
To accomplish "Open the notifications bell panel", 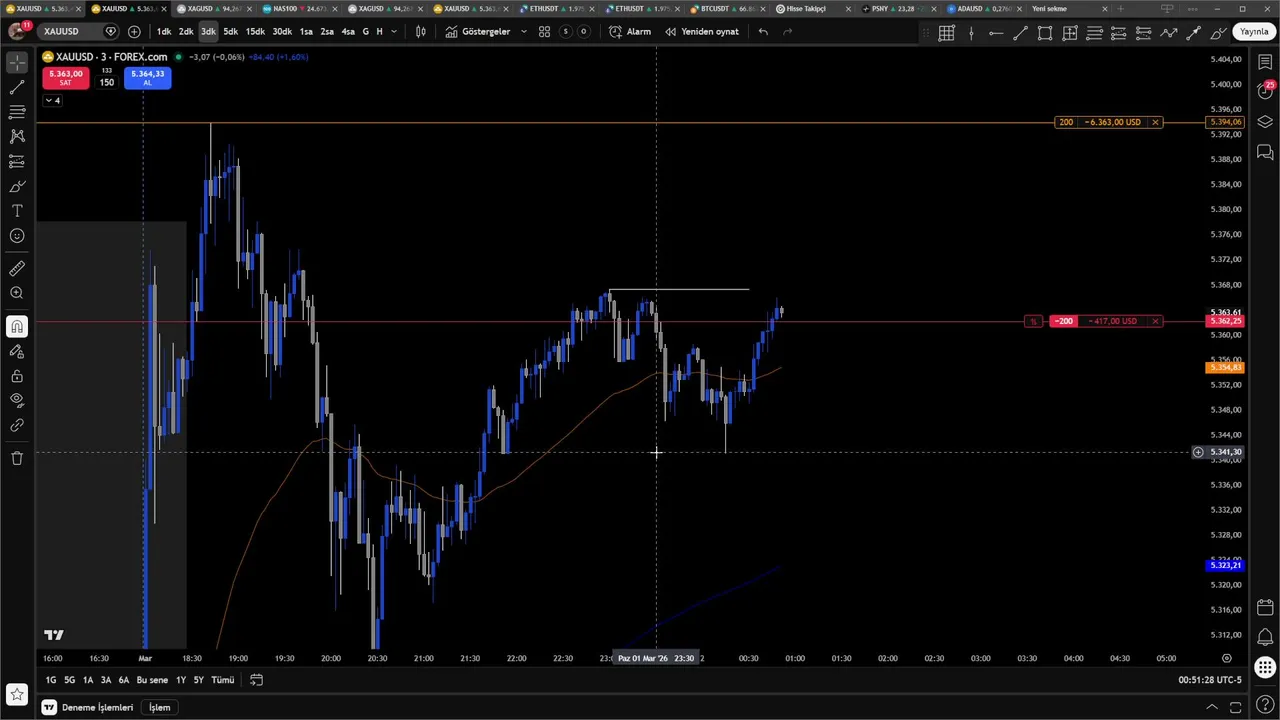I will tap(1265, 636).
